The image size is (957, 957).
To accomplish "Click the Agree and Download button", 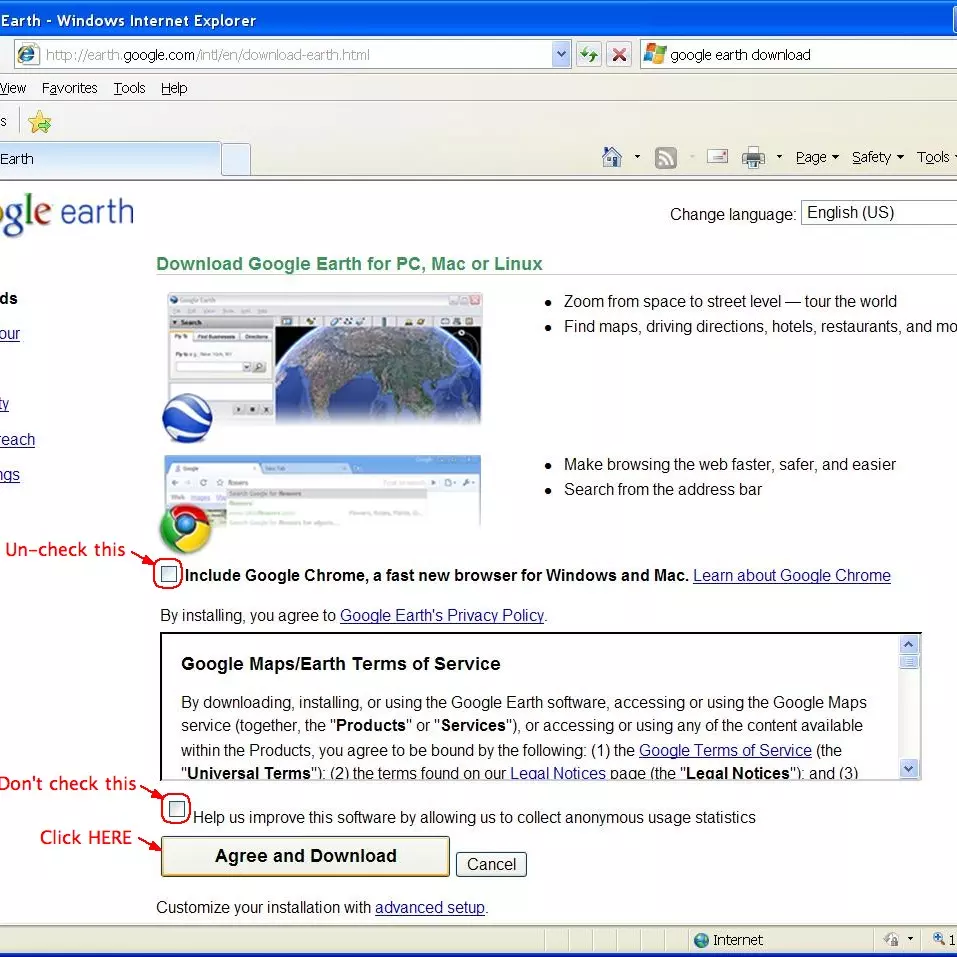I will click(305, 856).
